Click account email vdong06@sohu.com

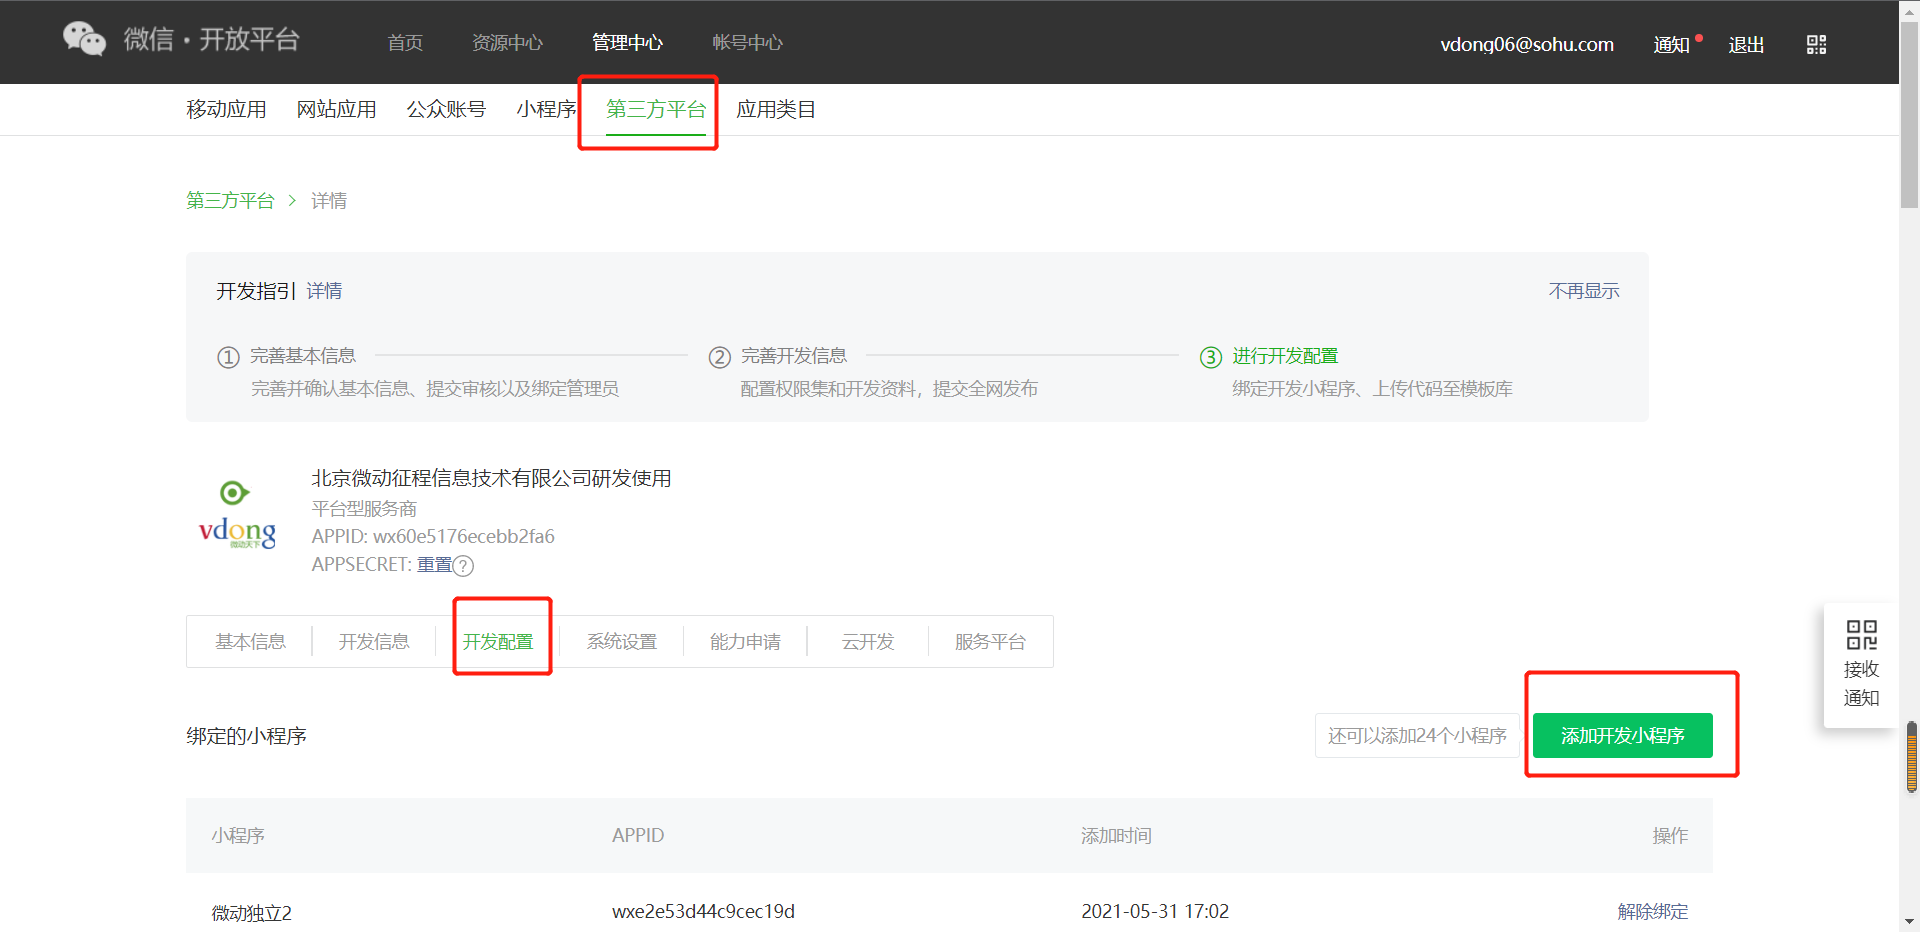point(1527,44)
